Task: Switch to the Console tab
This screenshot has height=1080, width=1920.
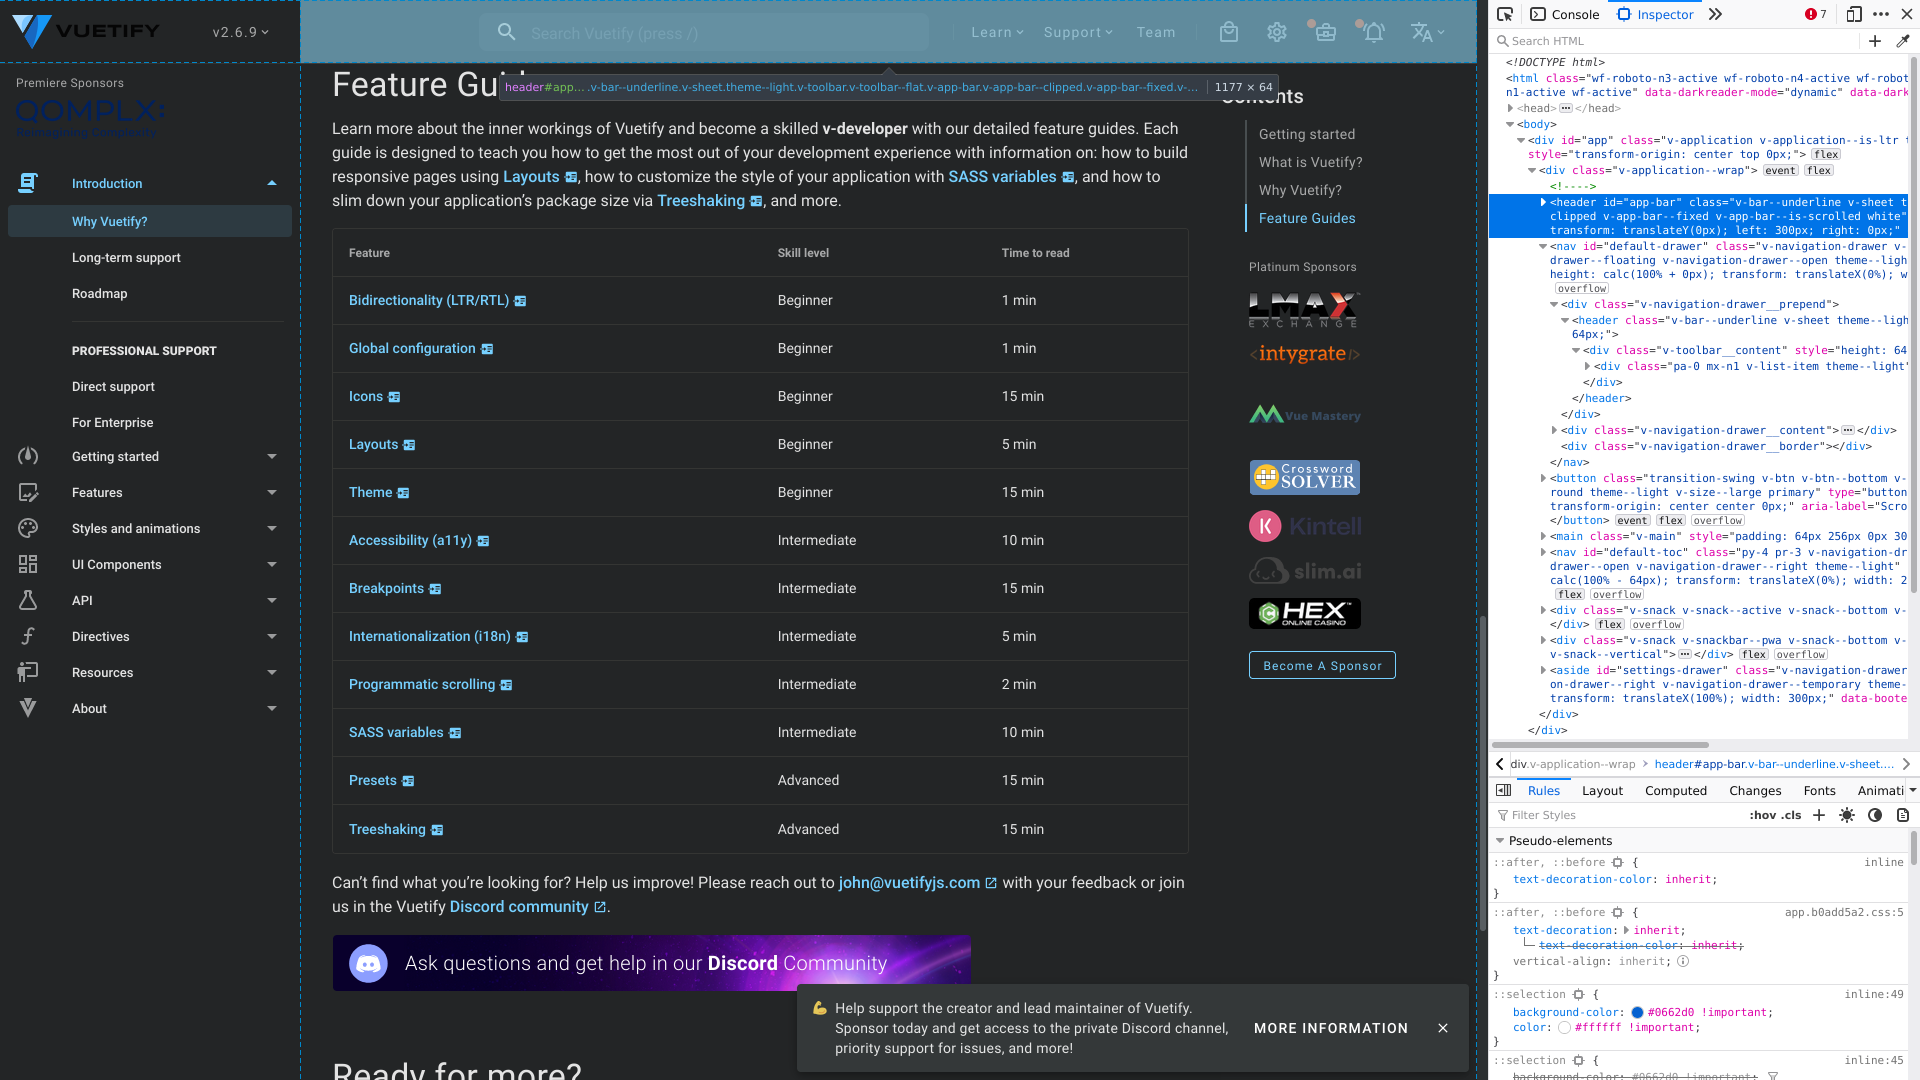Action: [1565, 14]
